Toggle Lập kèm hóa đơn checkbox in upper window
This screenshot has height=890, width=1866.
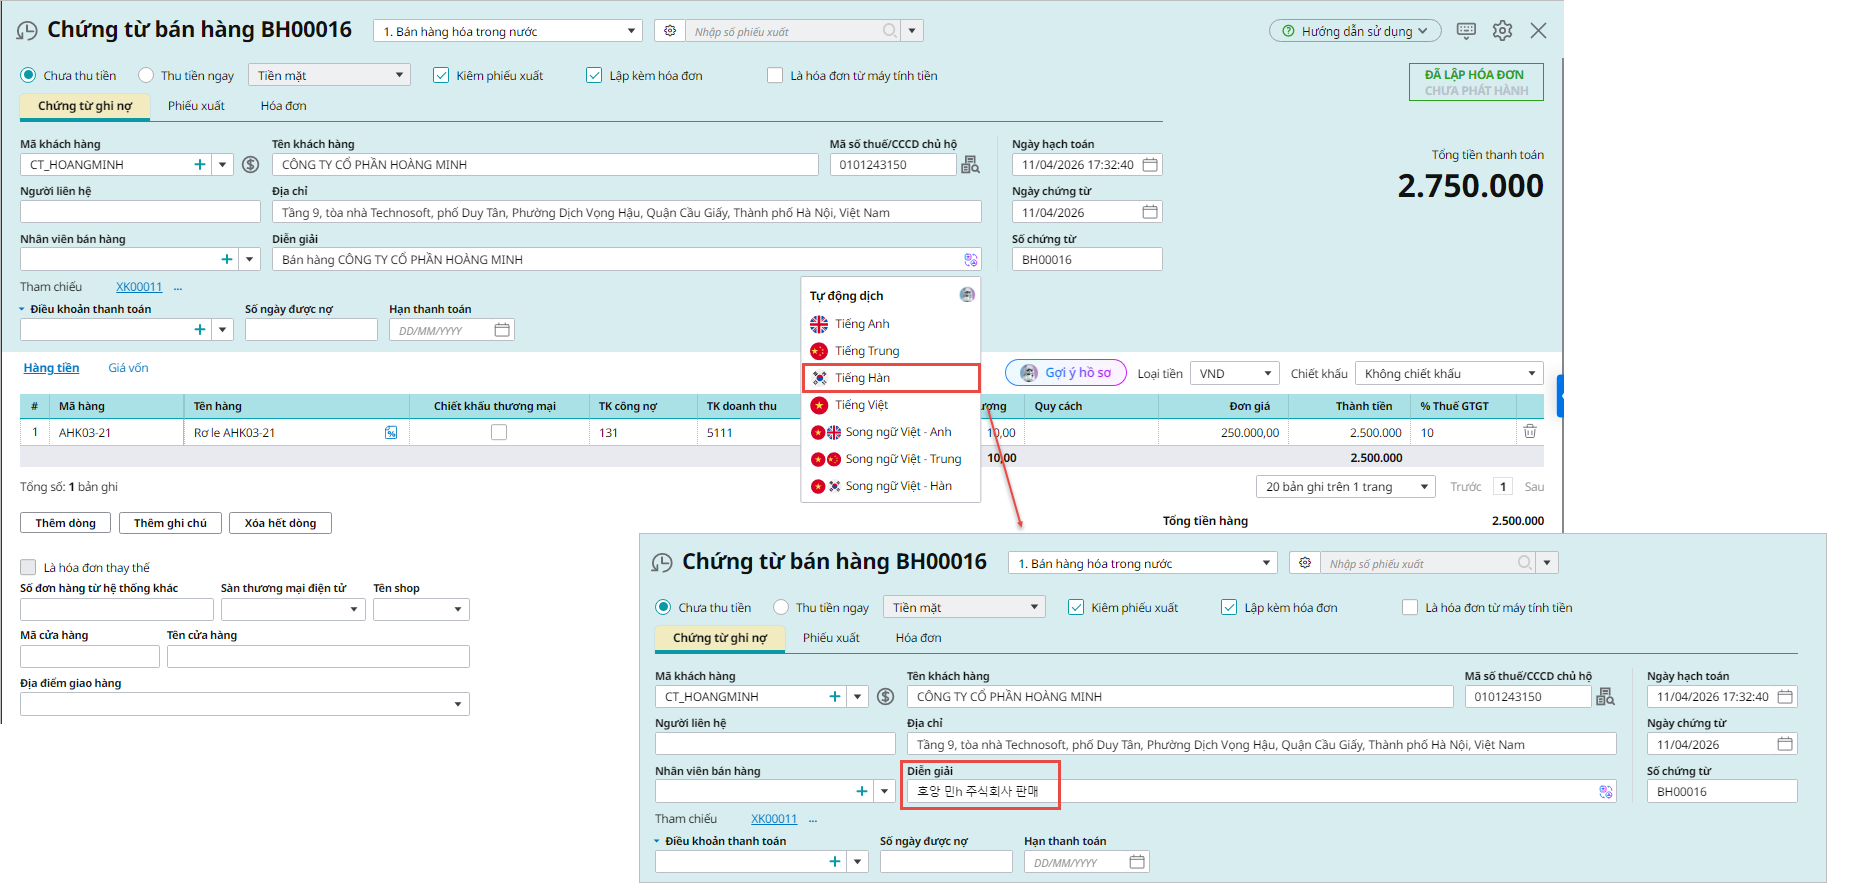tap(594, 75)
